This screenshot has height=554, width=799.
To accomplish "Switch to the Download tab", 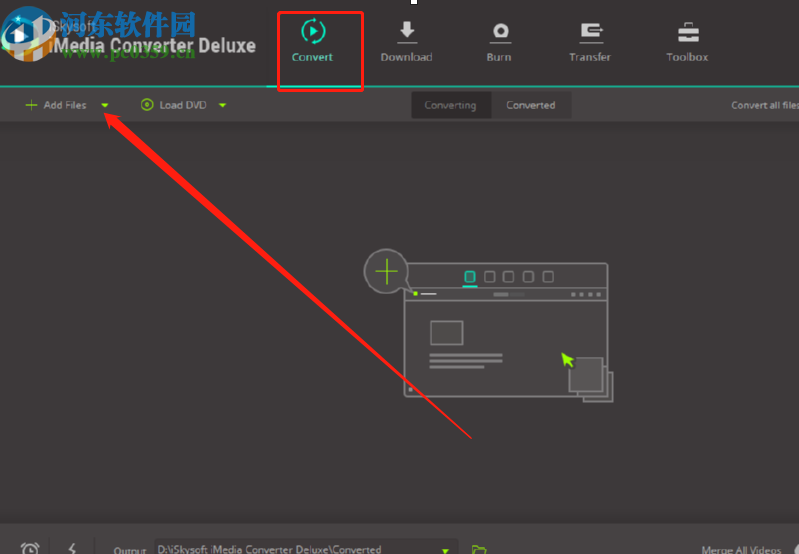I will (407, 42).
